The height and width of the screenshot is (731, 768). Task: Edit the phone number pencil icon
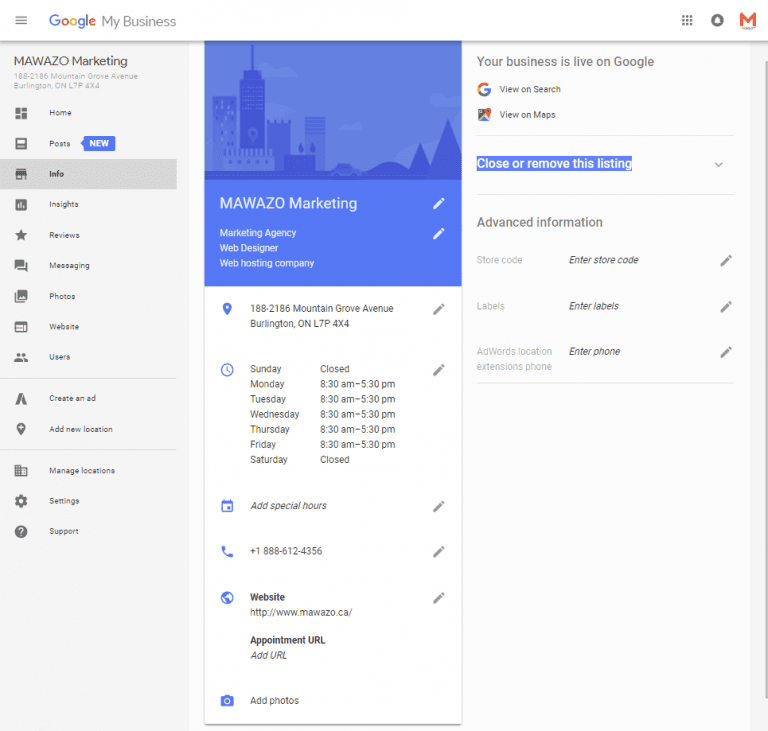438,552
